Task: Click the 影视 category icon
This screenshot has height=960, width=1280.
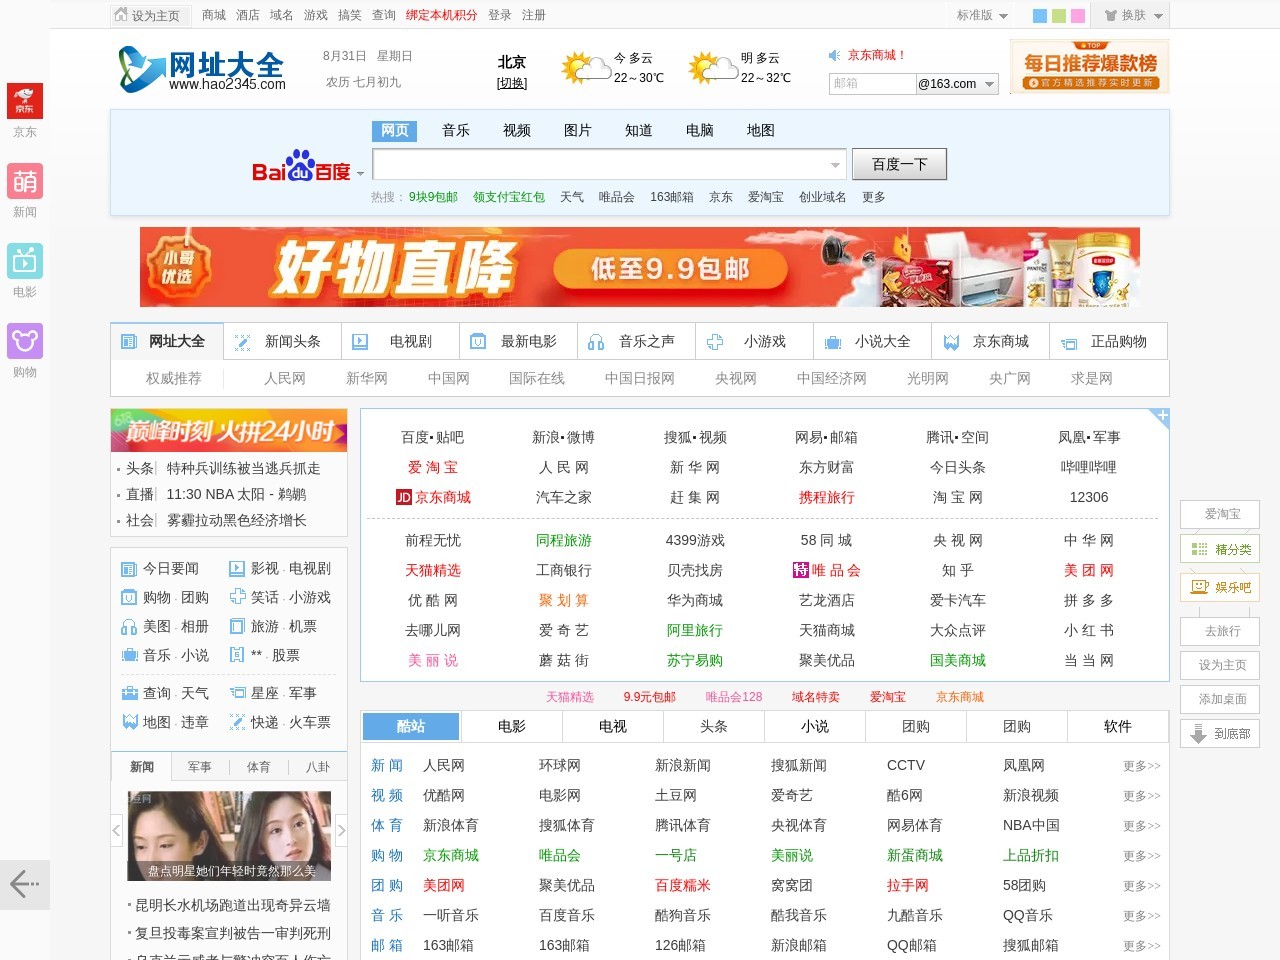Action: (x=237, y=569)
